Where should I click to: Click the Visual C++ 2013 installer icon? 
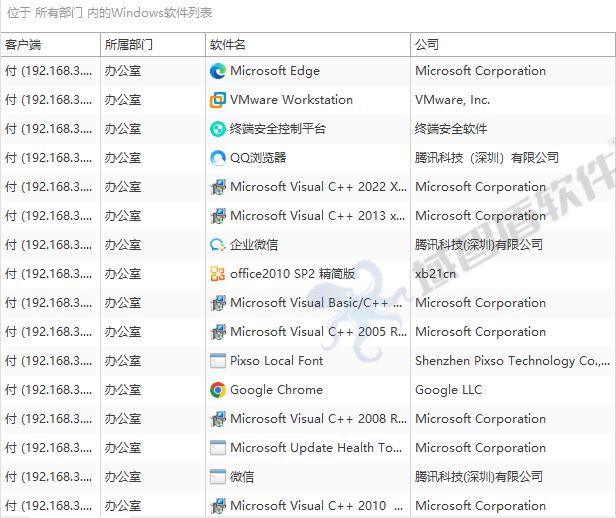[x=218, y=216]
